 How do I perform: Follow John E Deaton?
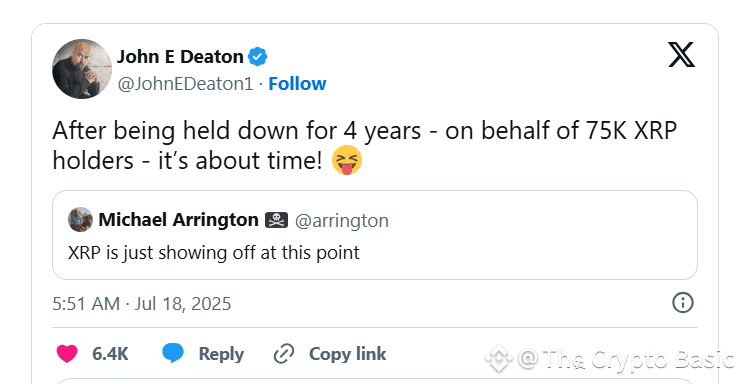(297, 84)
